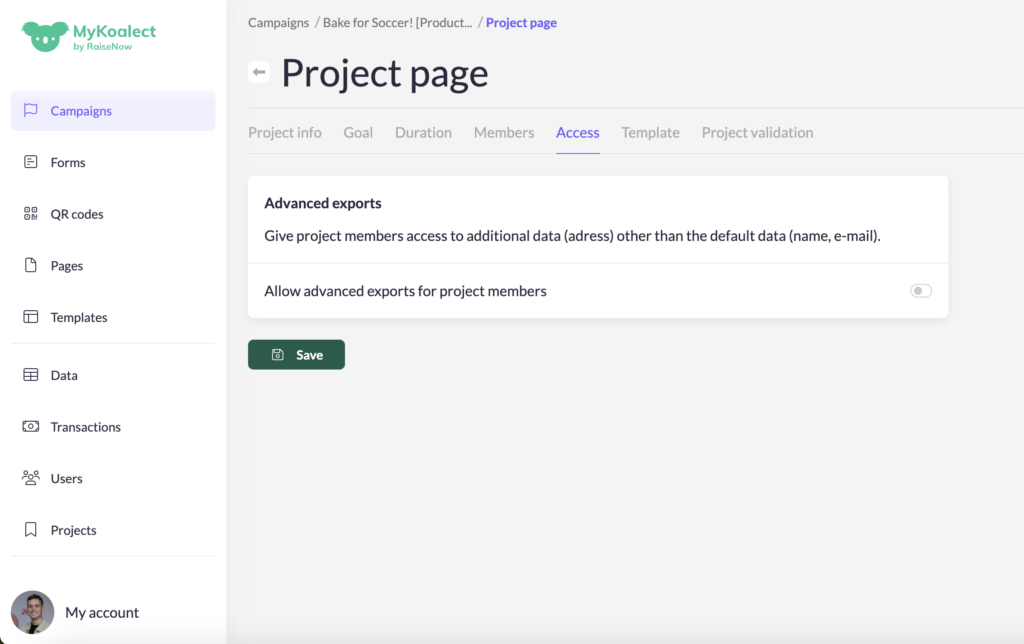Click the MyKoalect koala logo
This screenshot has height=644, width=1024.
(44, 36)
